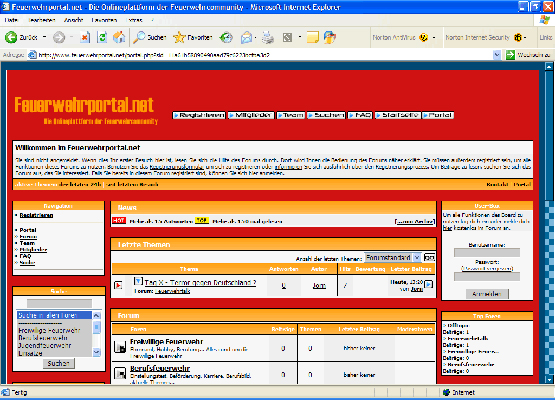Open the history clock icon

point(226,37)
